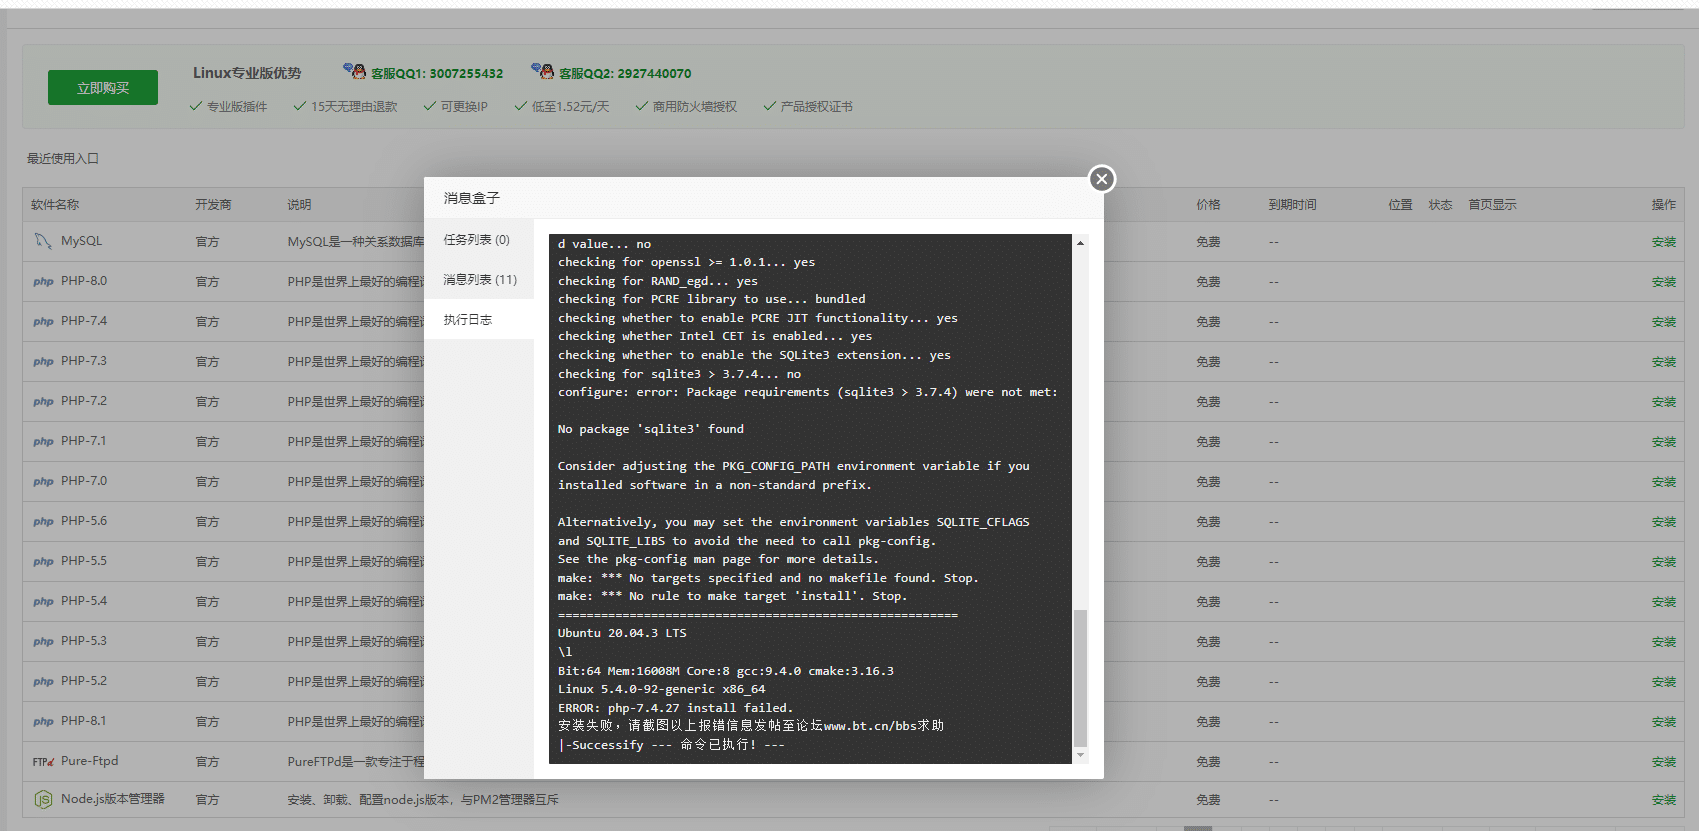This screenshot has width=1699, height=831.
Task: Install PHP-7.0 via its 安装 link
Action: pyautogui.click(x=1664, y=482)
